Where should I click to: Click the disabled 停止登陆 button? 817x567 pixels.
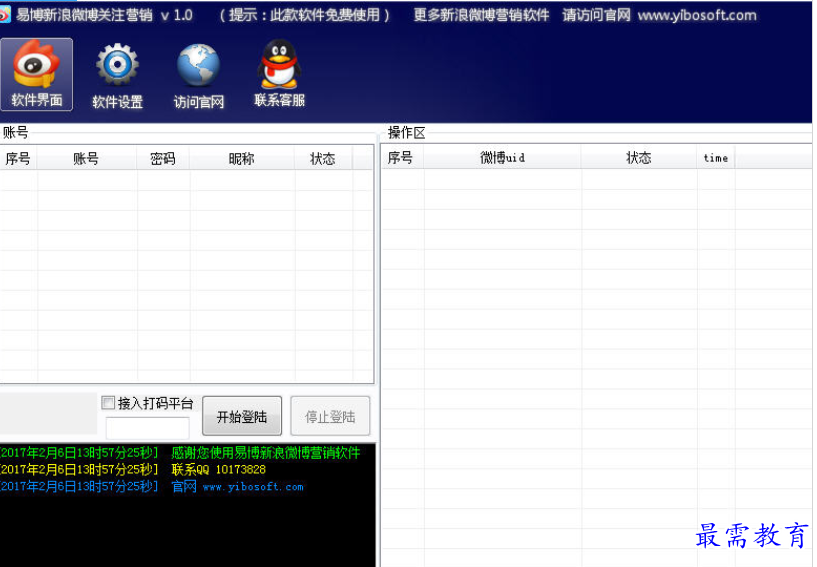(330, 416)
